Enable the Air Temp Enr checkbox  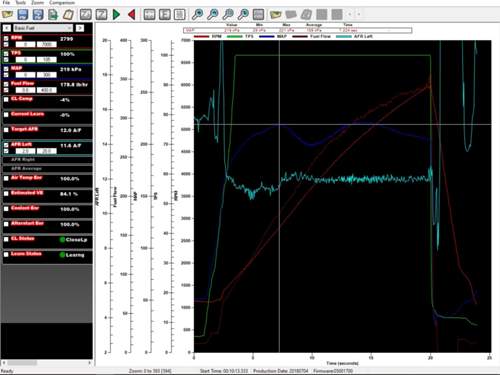tap(6, 178)
